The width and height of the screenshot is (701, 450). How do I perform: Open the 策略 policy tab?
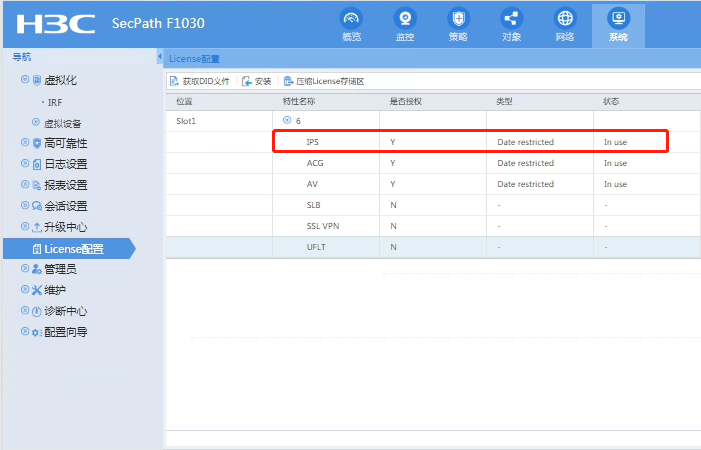(x=458, y=25)
